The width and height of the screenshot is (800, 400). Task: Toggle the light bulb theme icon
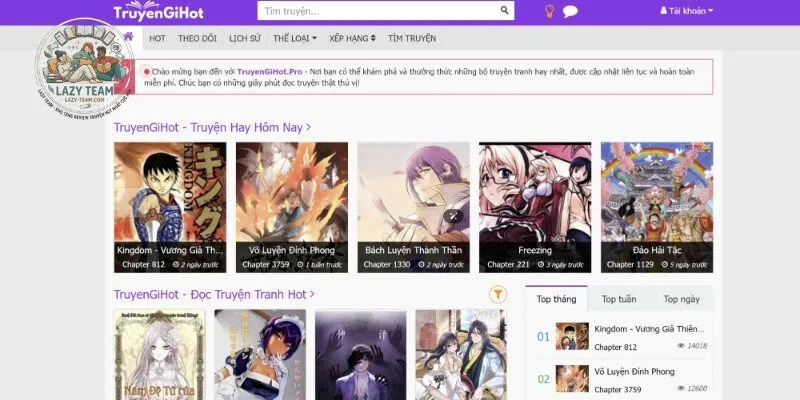click(x=549, y=11)
